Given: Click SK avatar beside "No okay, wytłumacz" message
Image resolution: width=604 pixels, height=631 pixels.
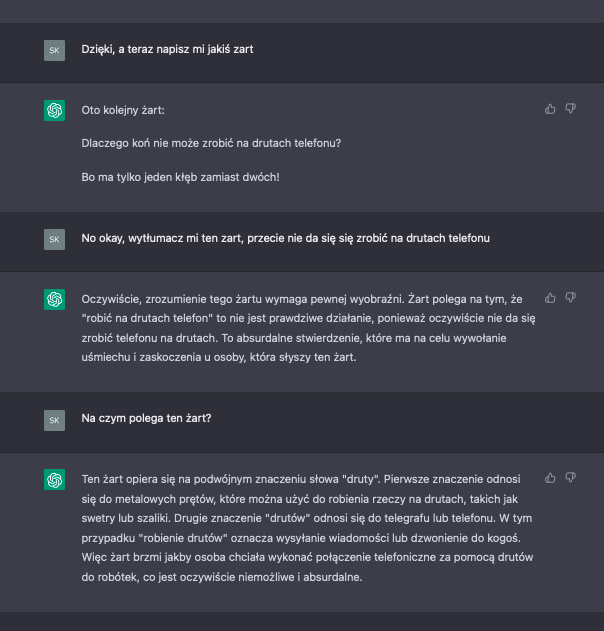Looking at the screenshot, I should [55, 238].
